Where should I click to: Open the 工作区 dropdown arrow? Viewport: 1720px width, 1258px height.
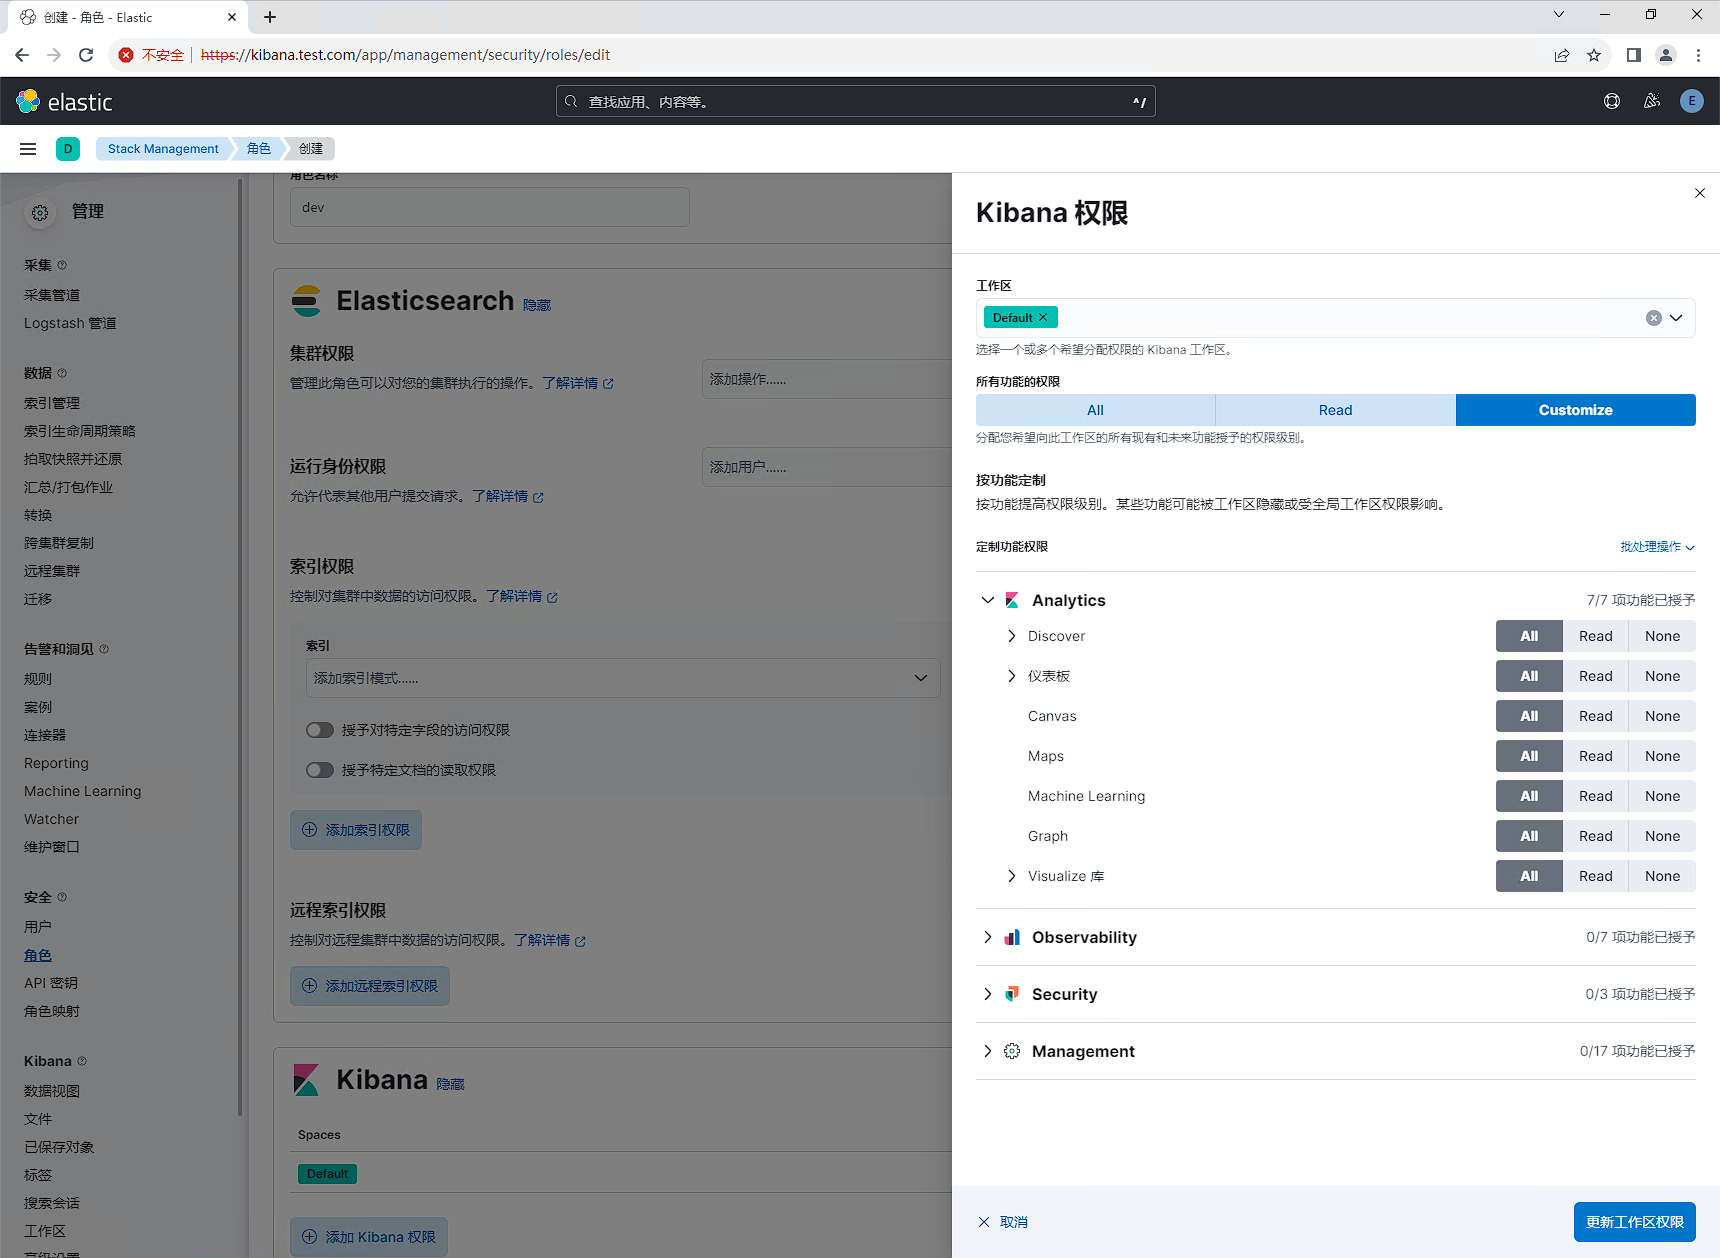1676,318
